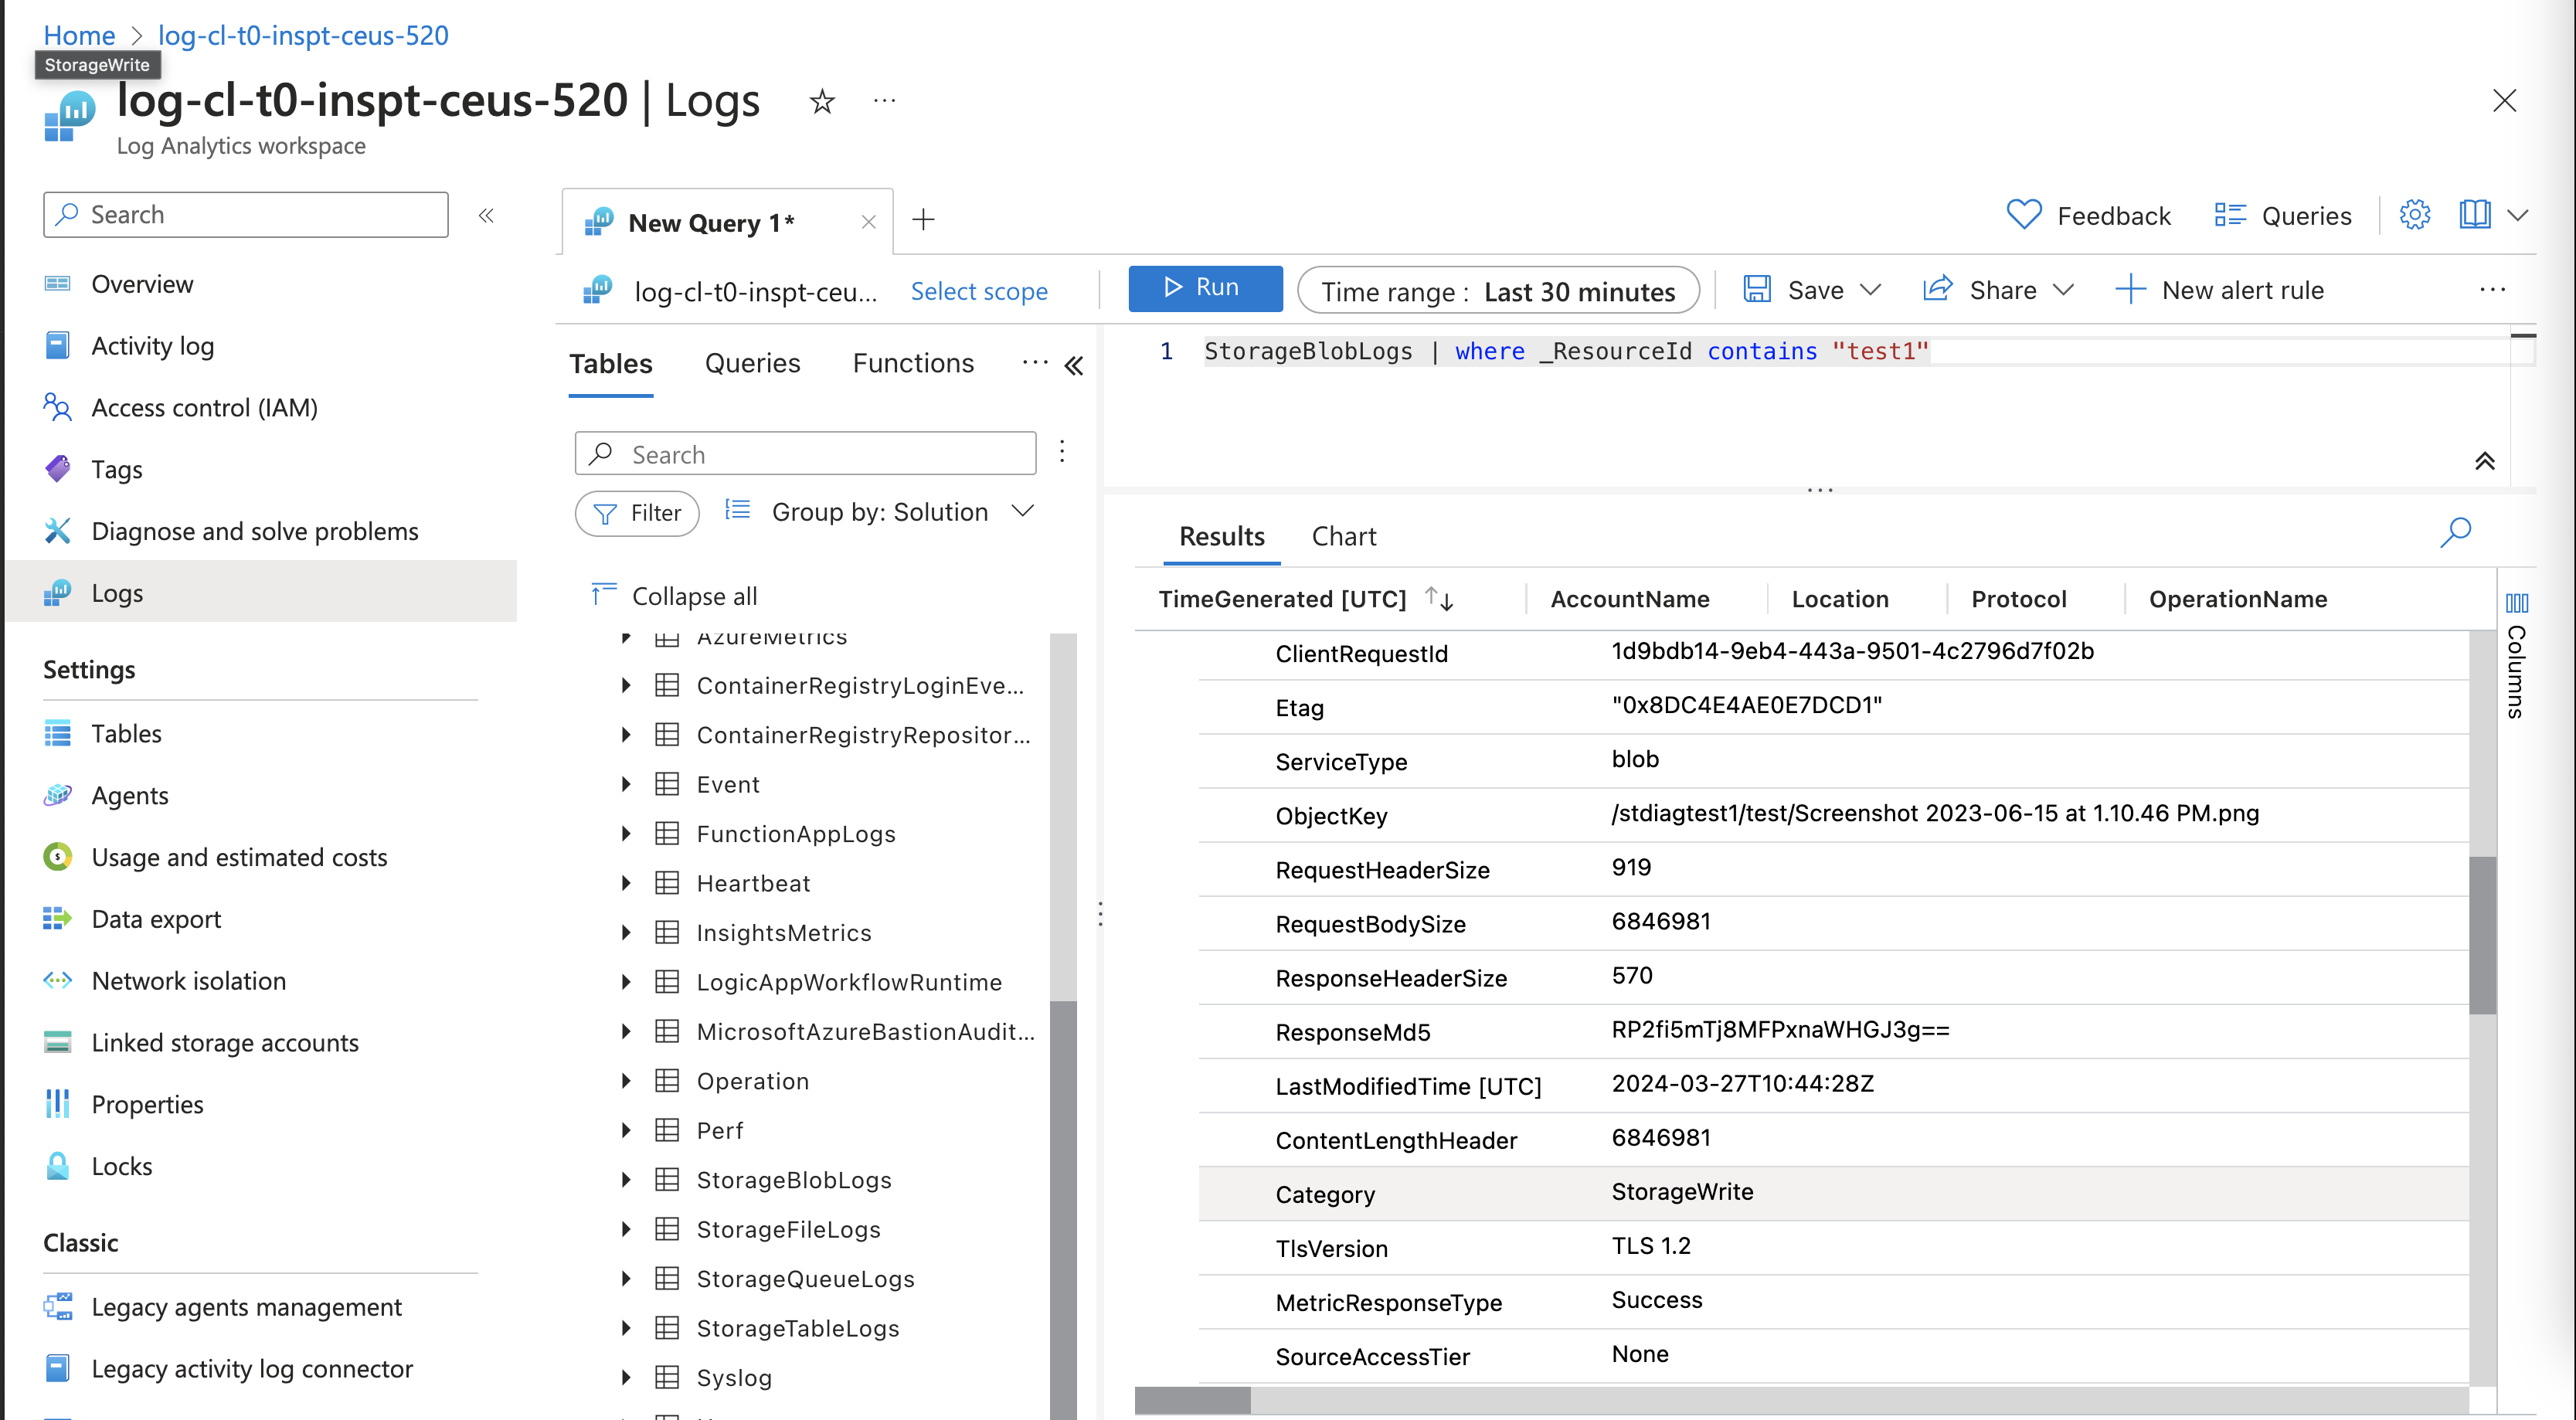This screenshot has height=1420, width=2576.
Task: Switch to the Queries tab in the schema panel
Action: pos(752,363)
